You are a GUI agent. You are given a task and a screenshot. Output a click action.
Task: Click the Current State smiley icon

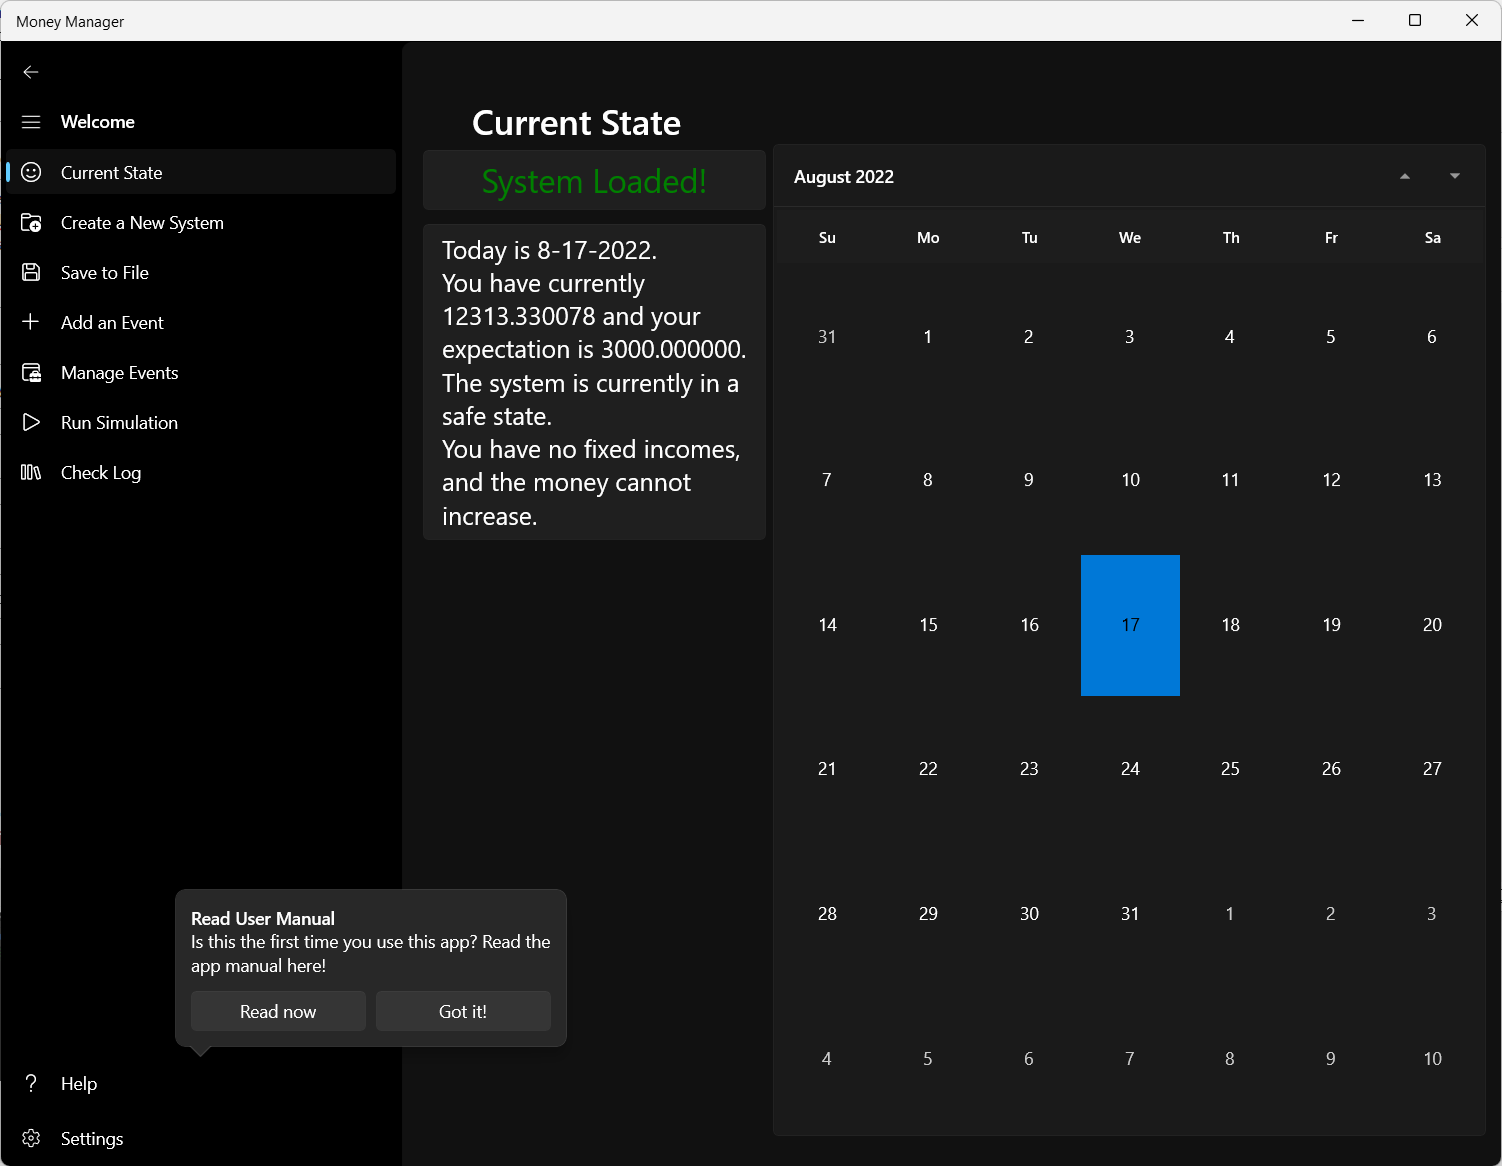coord(31,173)
